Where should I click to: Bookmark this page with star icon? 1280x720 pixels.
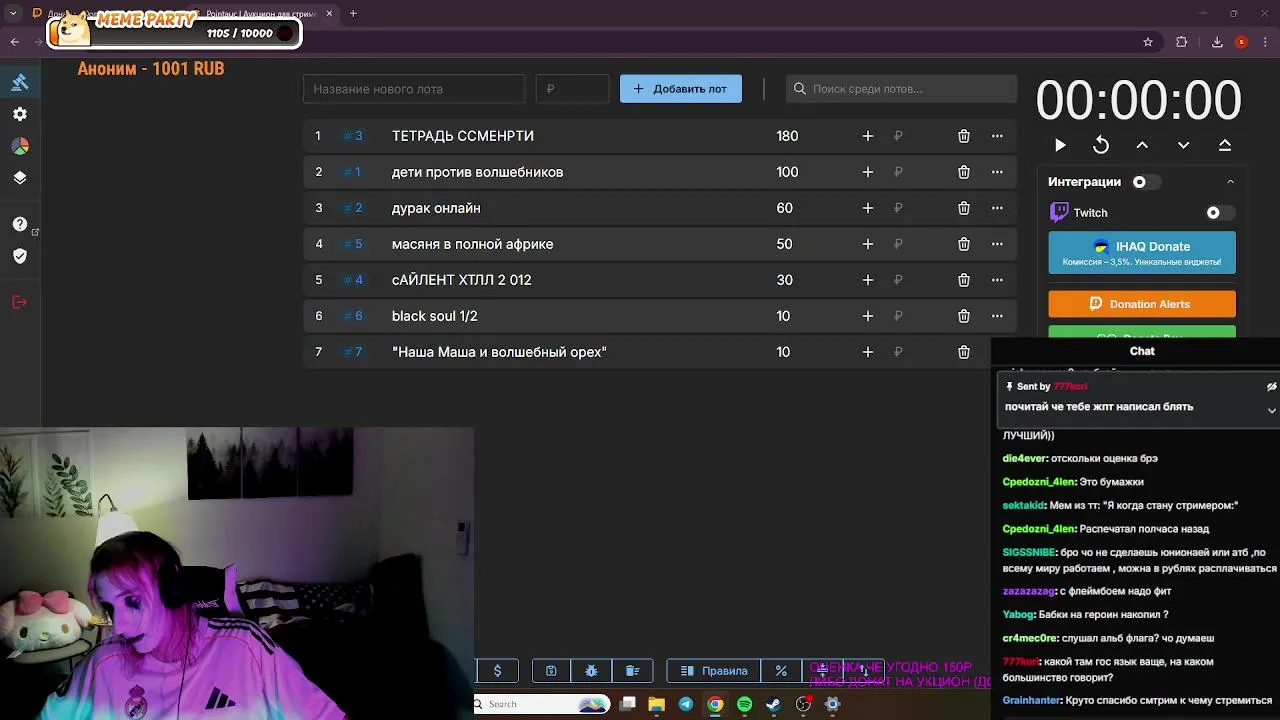[x=1148, y=42]
